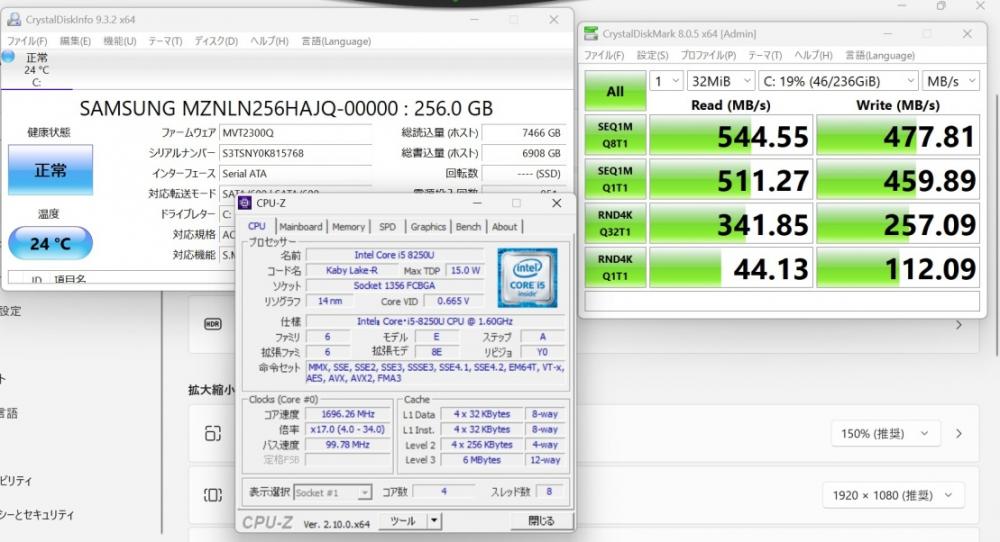Run the SEQ1M Q8T1 benchmark test
1000x542 pixels.
point(615,135)
